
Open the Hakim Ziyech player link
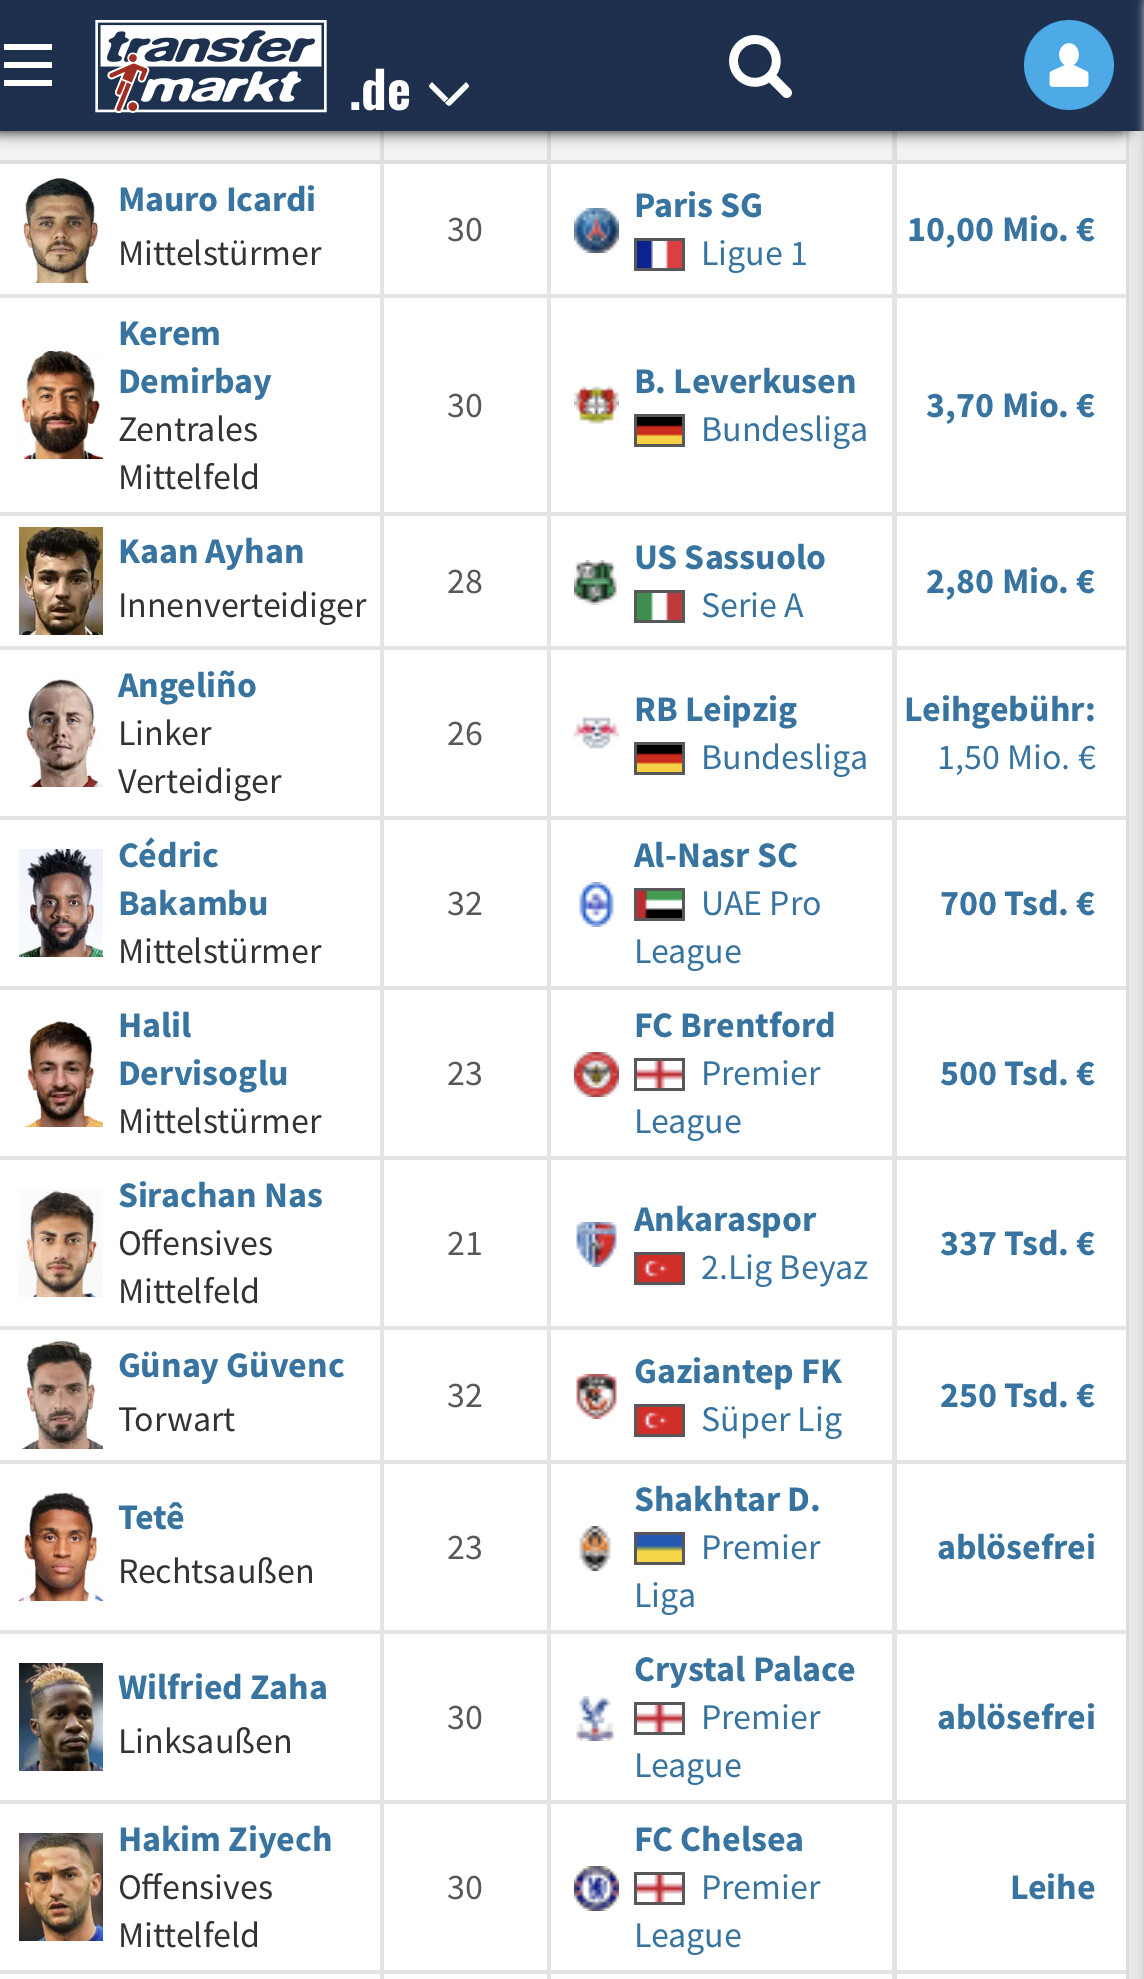225,1840
